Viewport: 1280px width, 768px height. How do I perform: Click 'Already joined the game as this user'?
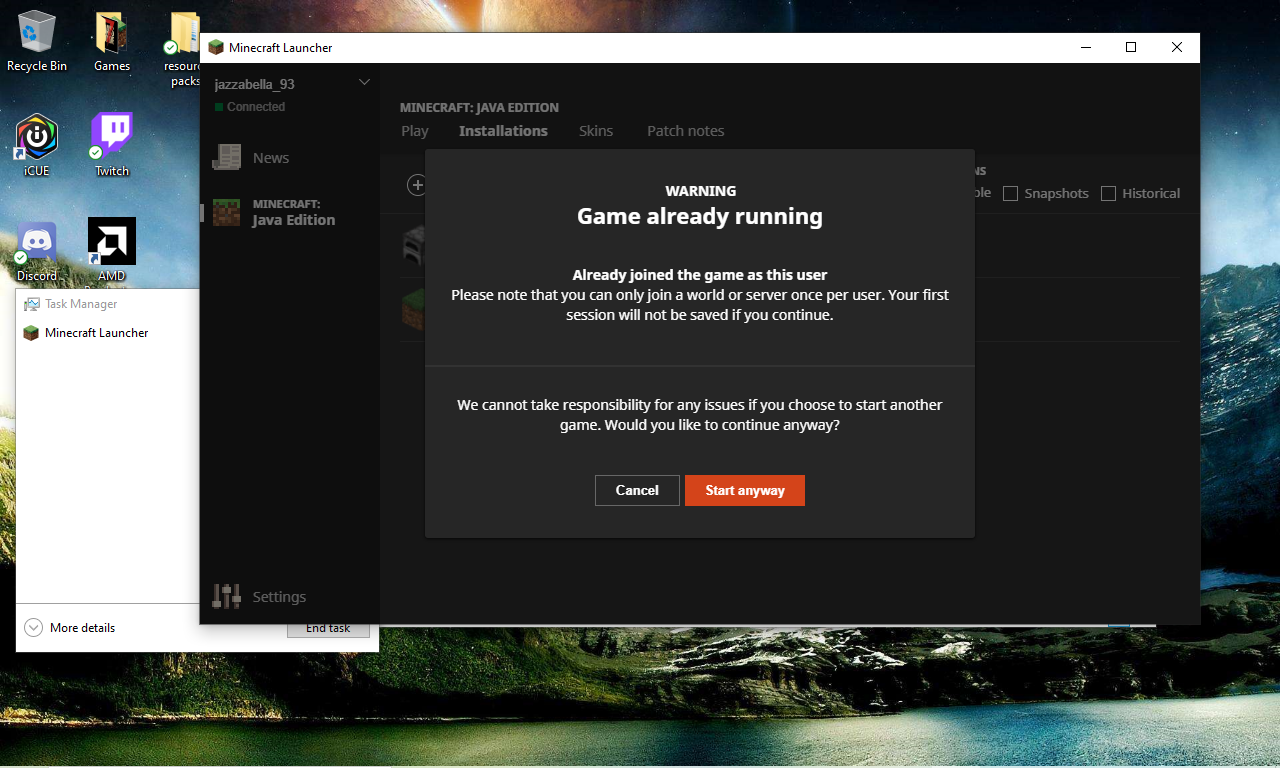click(x=700, y=275)
